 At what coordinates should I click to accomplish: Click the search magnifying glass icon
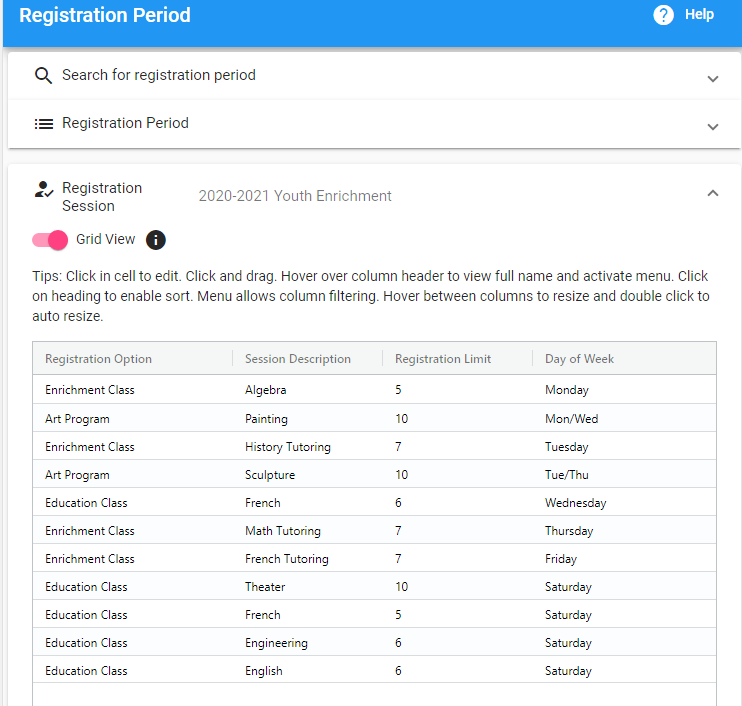pos(43,76)
